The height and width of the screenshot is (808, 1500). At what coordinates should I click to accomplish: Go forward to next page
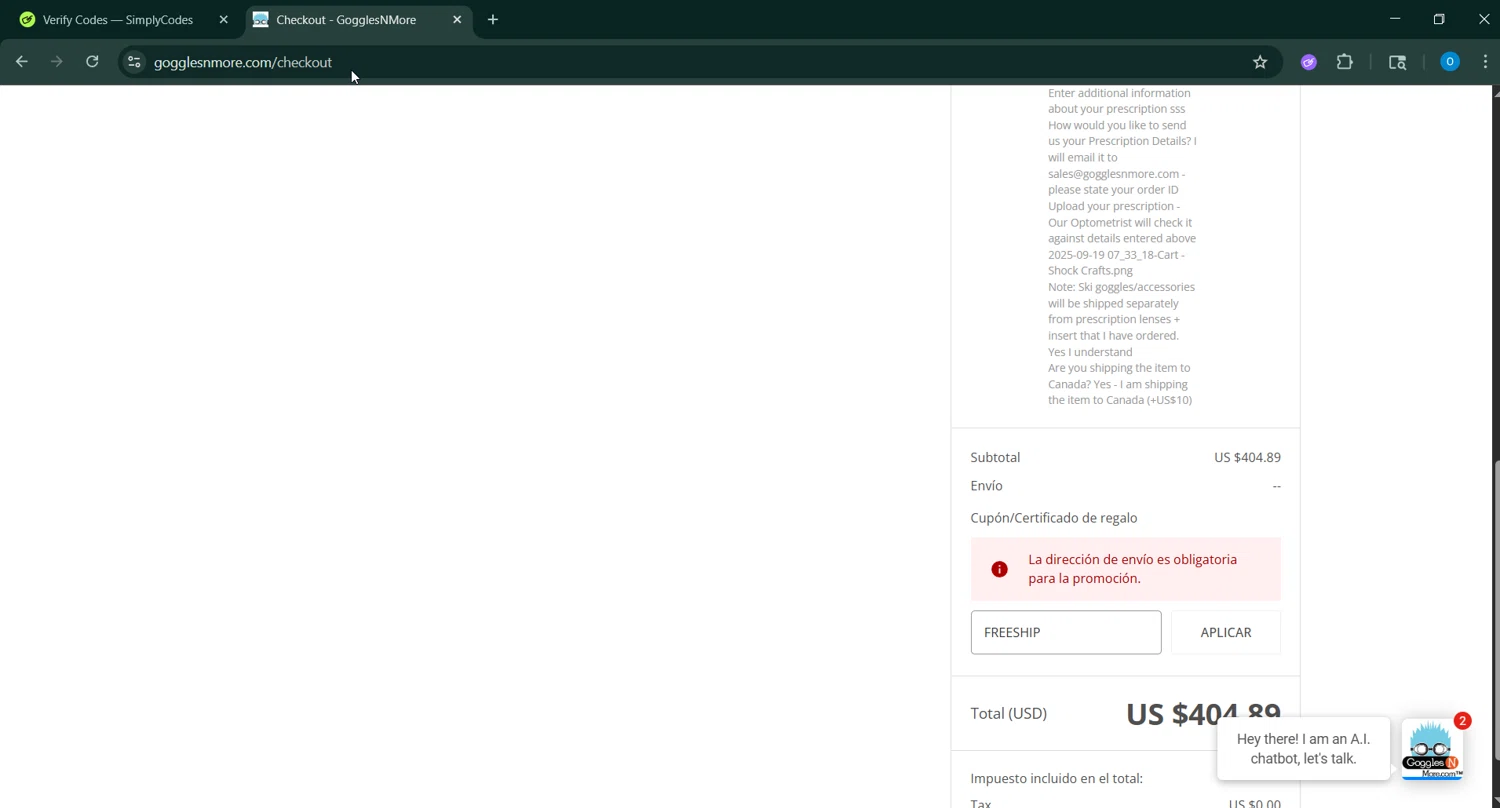tap(57, 62)
